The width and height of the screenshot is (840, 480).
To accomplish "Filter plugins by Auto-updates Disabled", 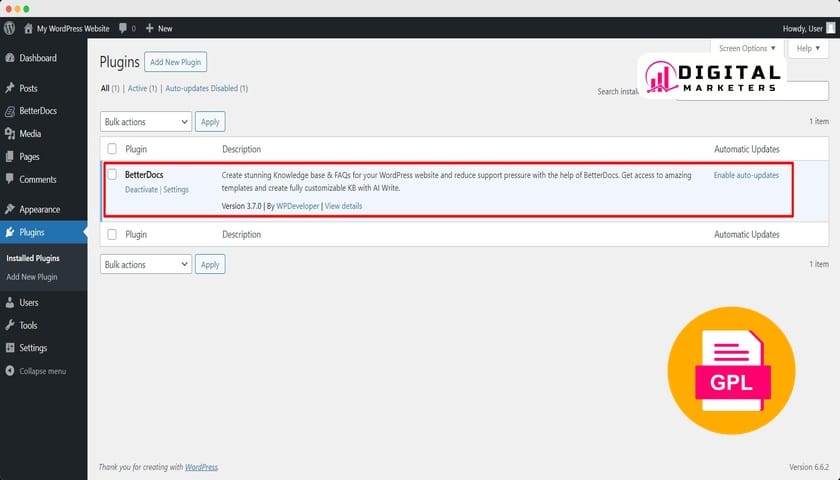I will [x=206, y=88].
